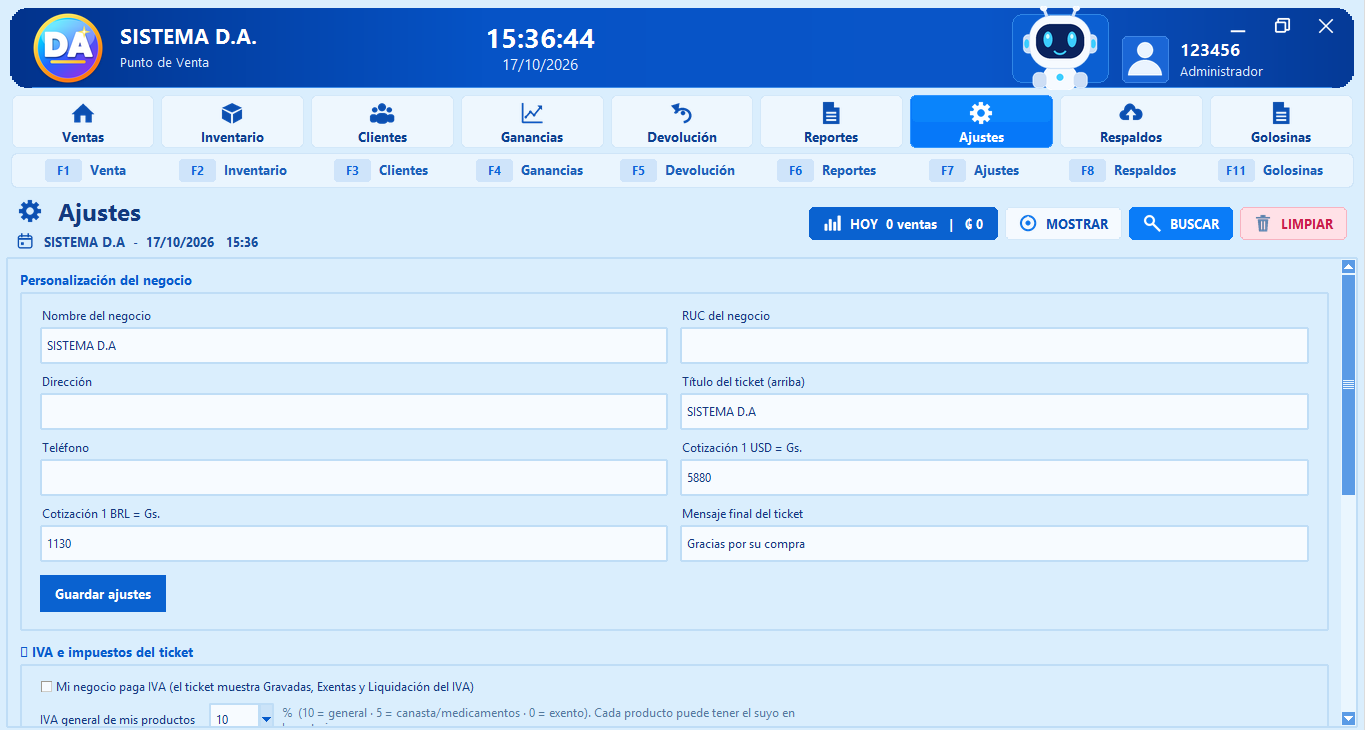Click the RUC del negocio field

pos(994,345)
